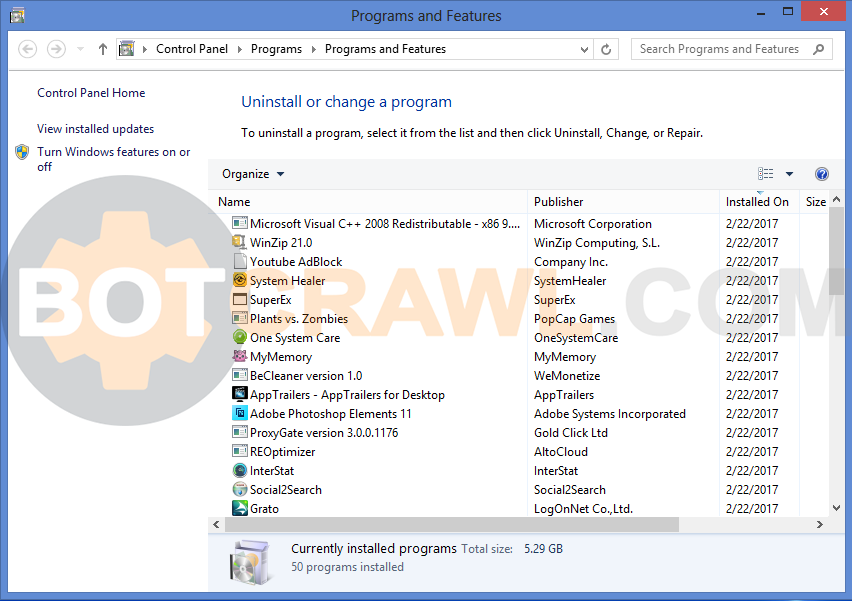The height and width of the screenshot is (601, 852).
Task: Select Microsoft Visual C++ 2008 Redistributable icon
Action: pos(240,223)
